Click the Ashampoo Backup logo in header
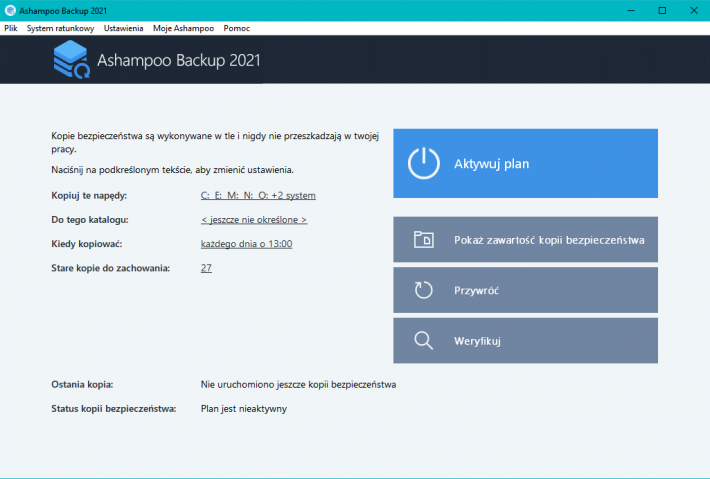The image size is (710, 479). pos(72,59)
